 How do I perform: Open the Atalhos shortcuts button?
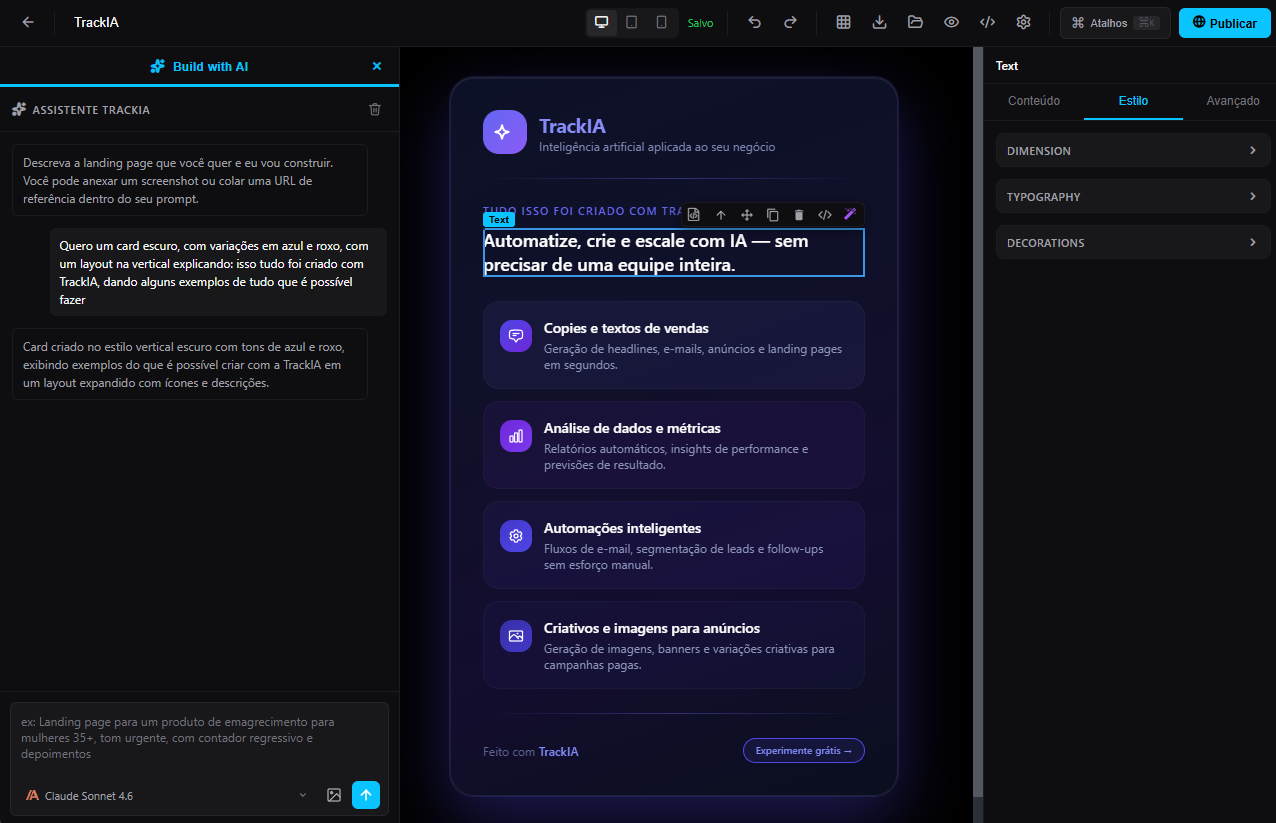pos(1115,23)
